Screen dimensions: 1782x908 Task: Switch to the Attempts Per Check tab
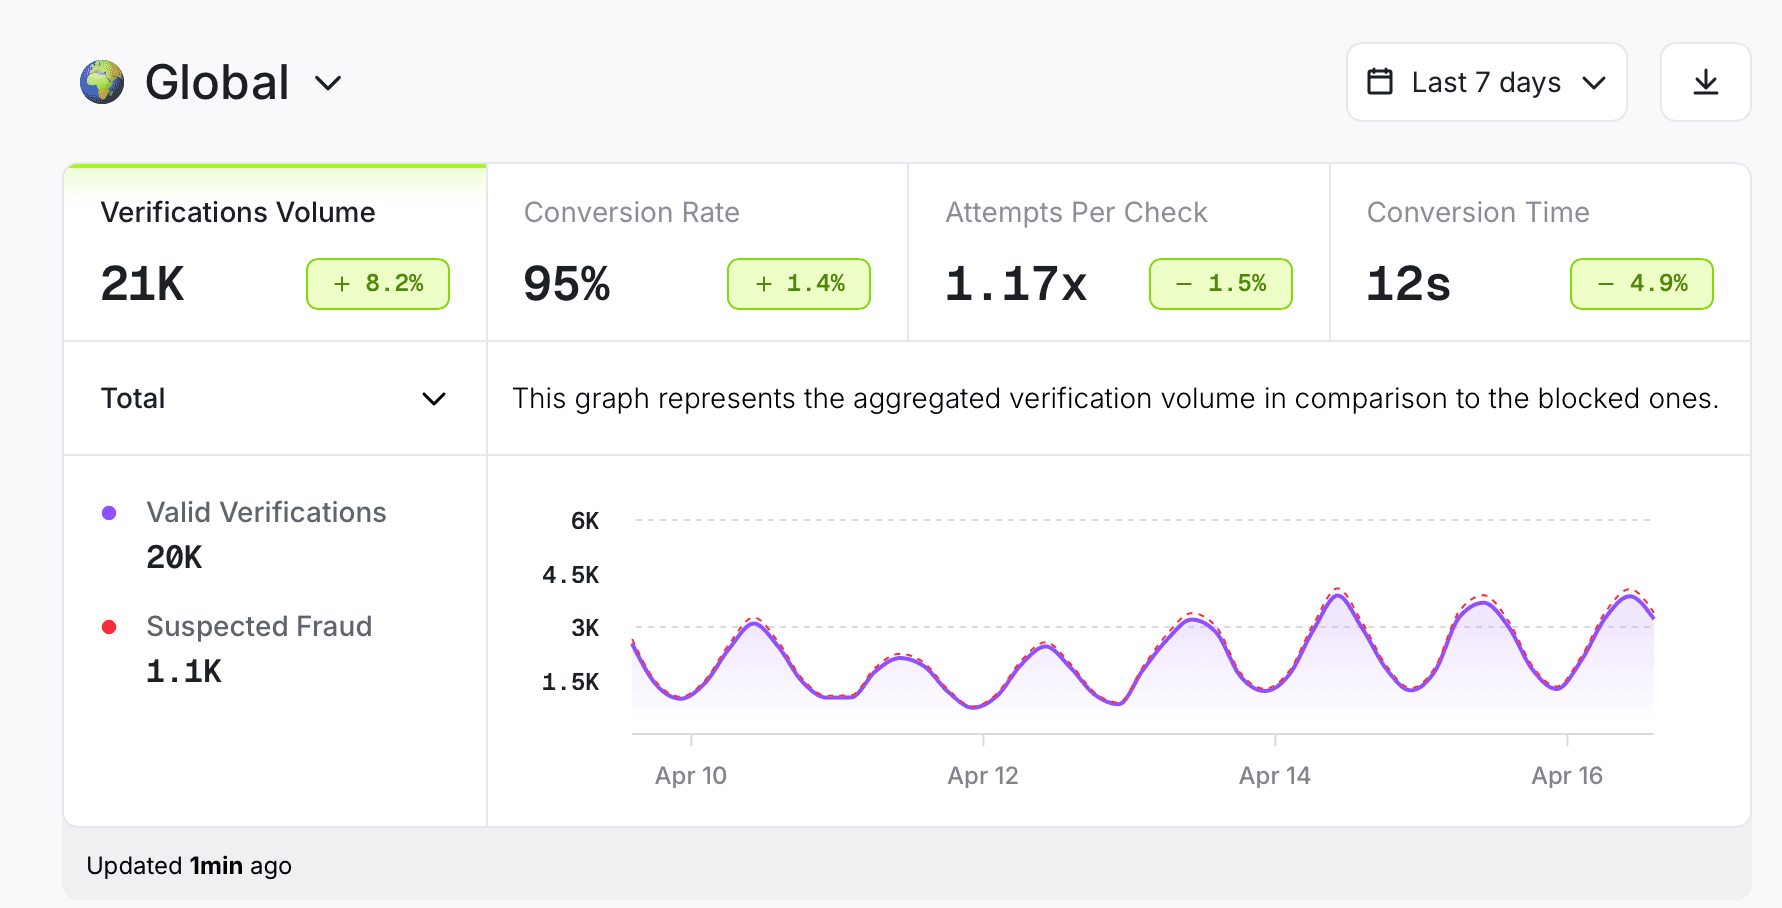coord(1076,212)
